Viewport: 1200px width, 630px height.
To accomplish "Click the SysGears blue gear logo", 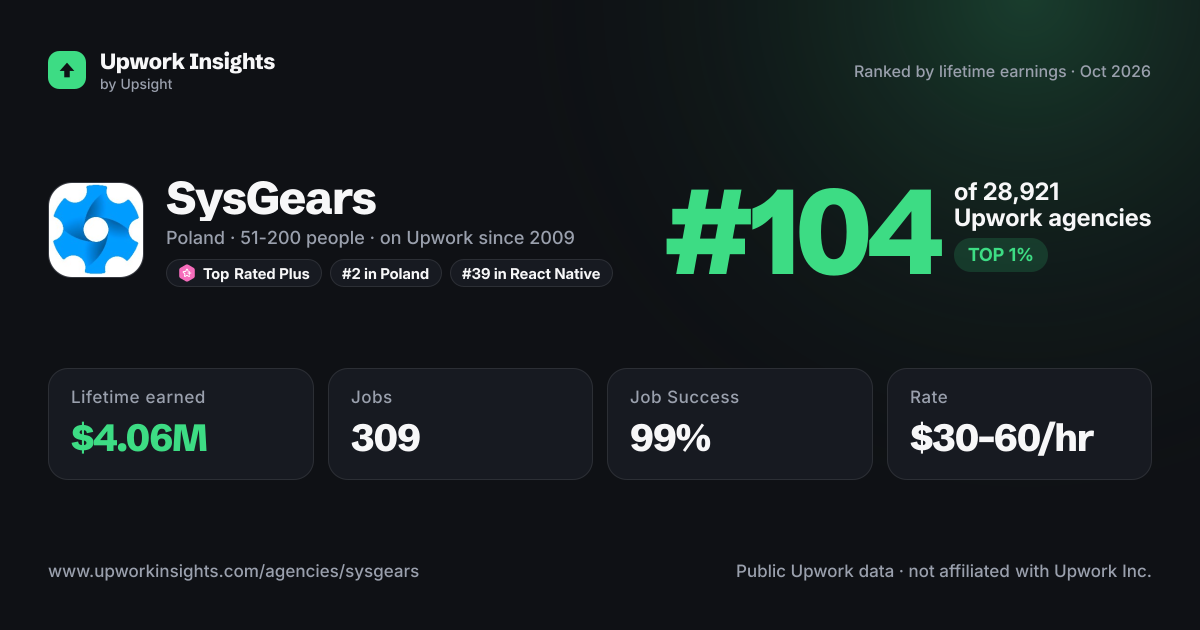I will tap(96, 230).
